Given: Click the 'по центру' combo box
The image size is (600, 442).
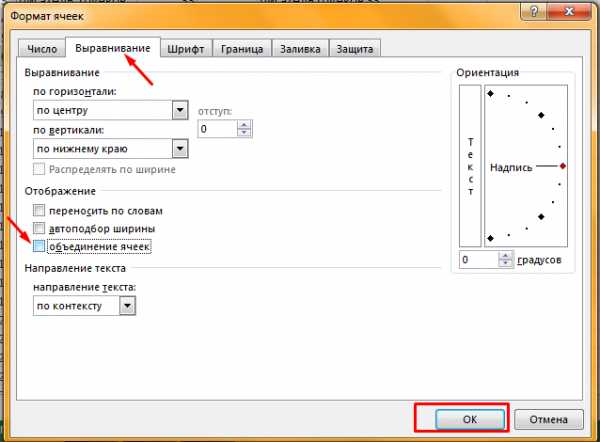Looking at the screenshot, I should [111, 111].
